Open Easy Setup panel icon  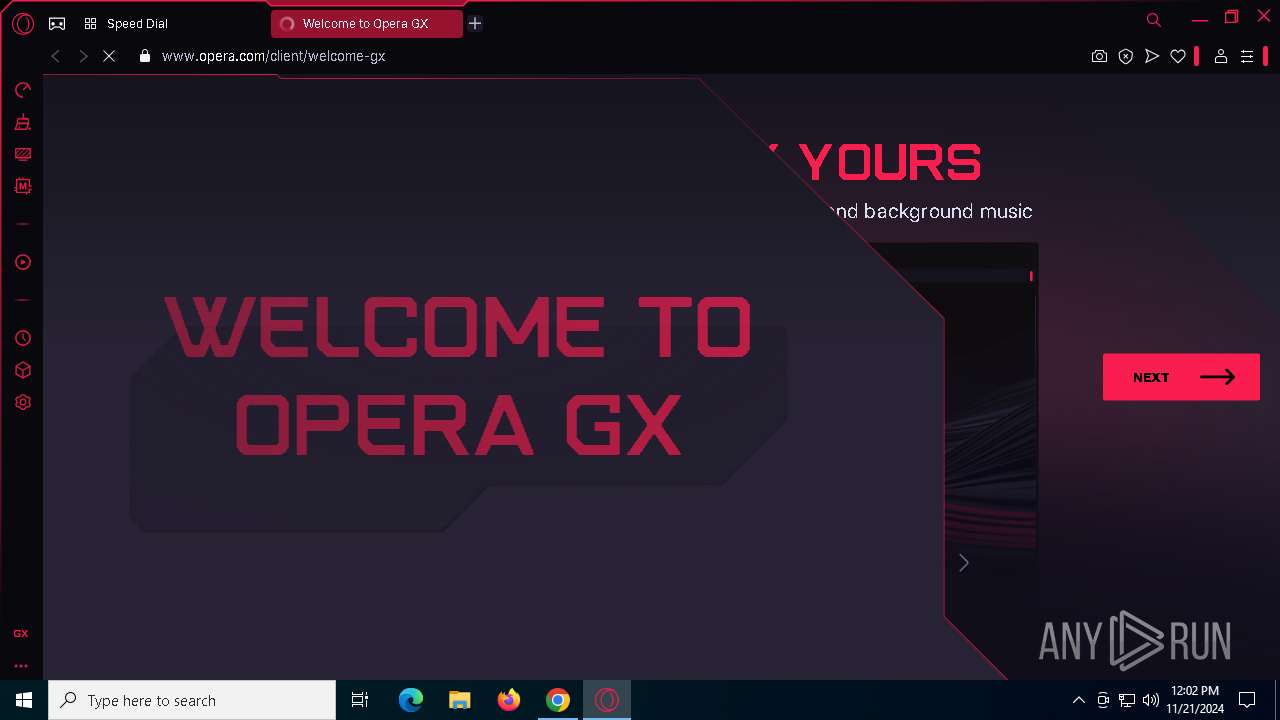click(x=1247, y=57)
